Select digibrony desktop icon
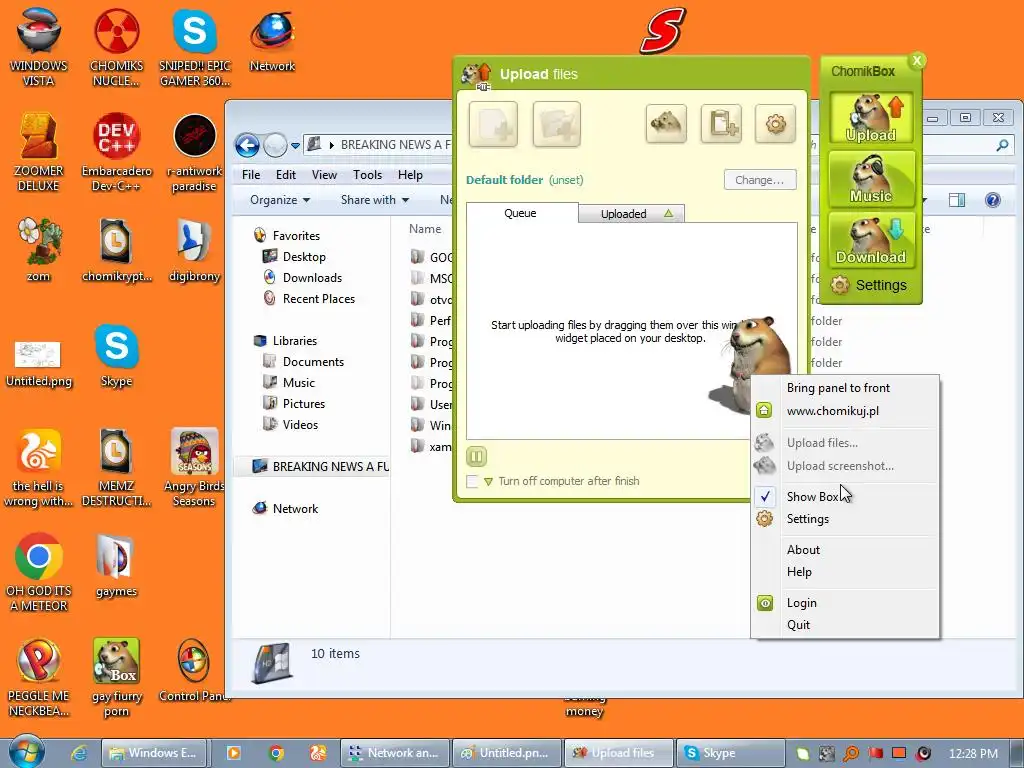The image size is (1024, 768). 194,251
